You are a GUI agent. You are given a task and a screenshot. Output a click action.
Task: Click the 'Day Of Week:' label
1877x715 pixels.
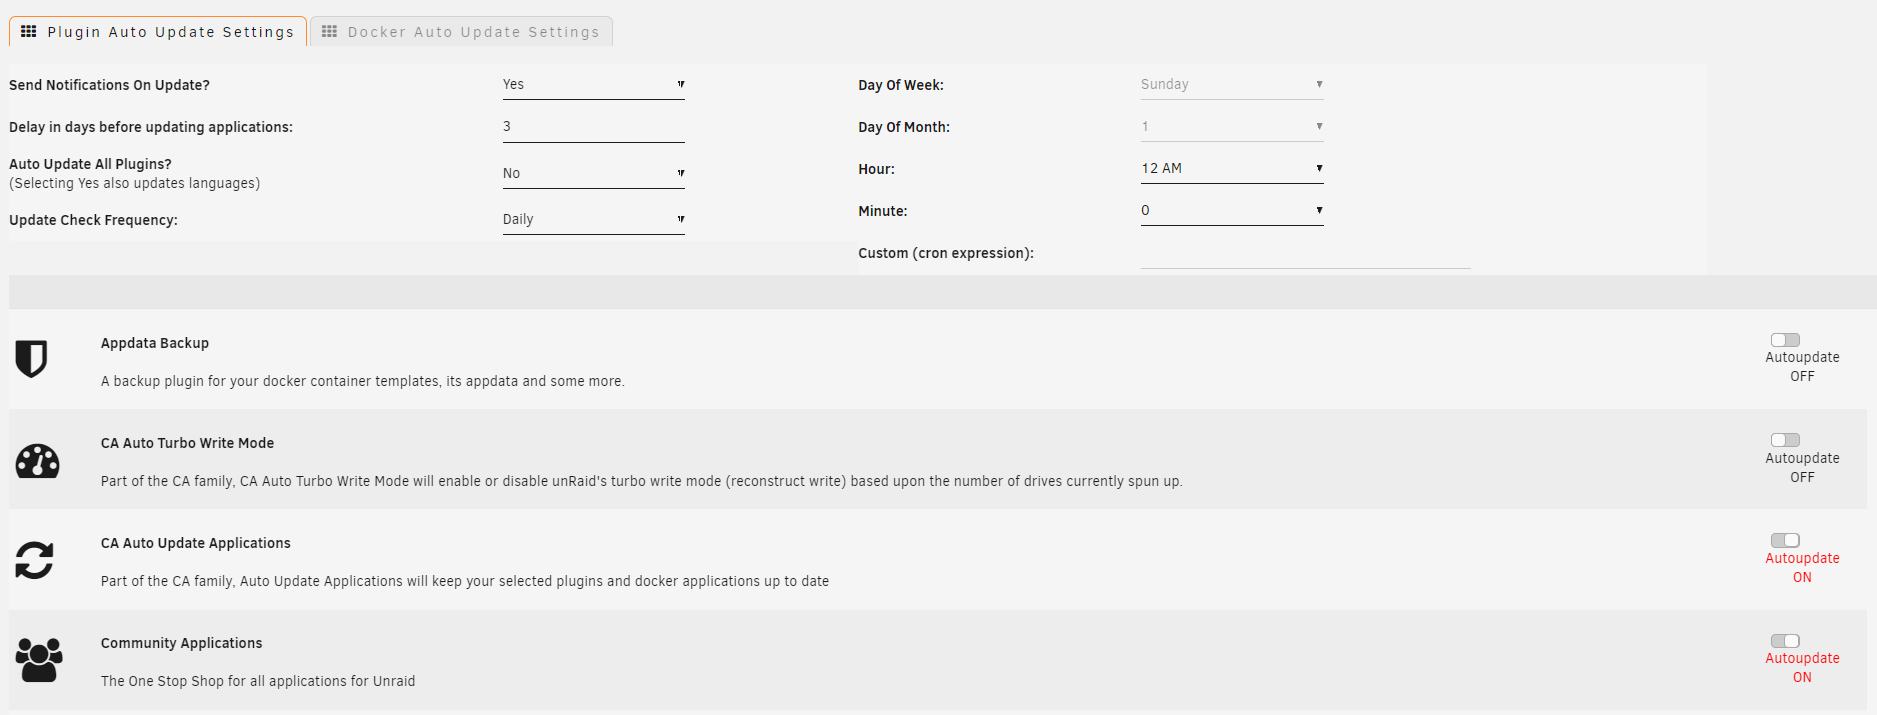pyautogui.click(x=901, y=85)
